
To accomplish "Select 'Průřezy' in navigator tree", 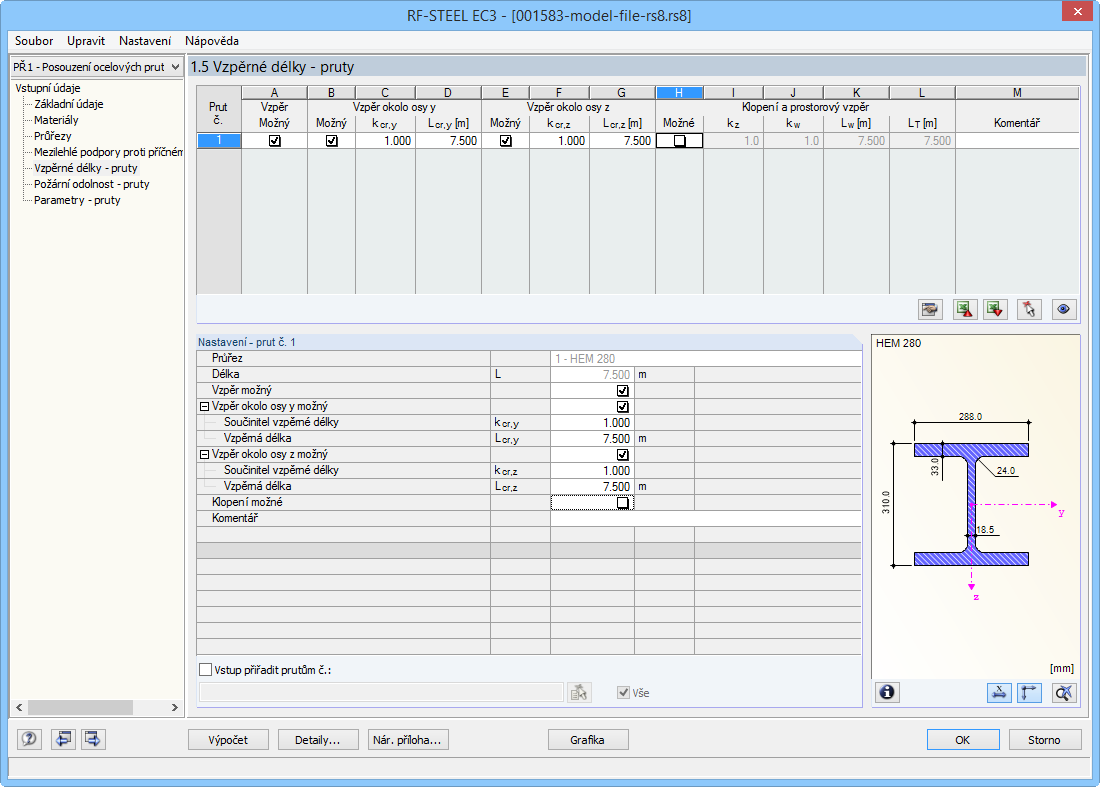I will tap(53, 136).
